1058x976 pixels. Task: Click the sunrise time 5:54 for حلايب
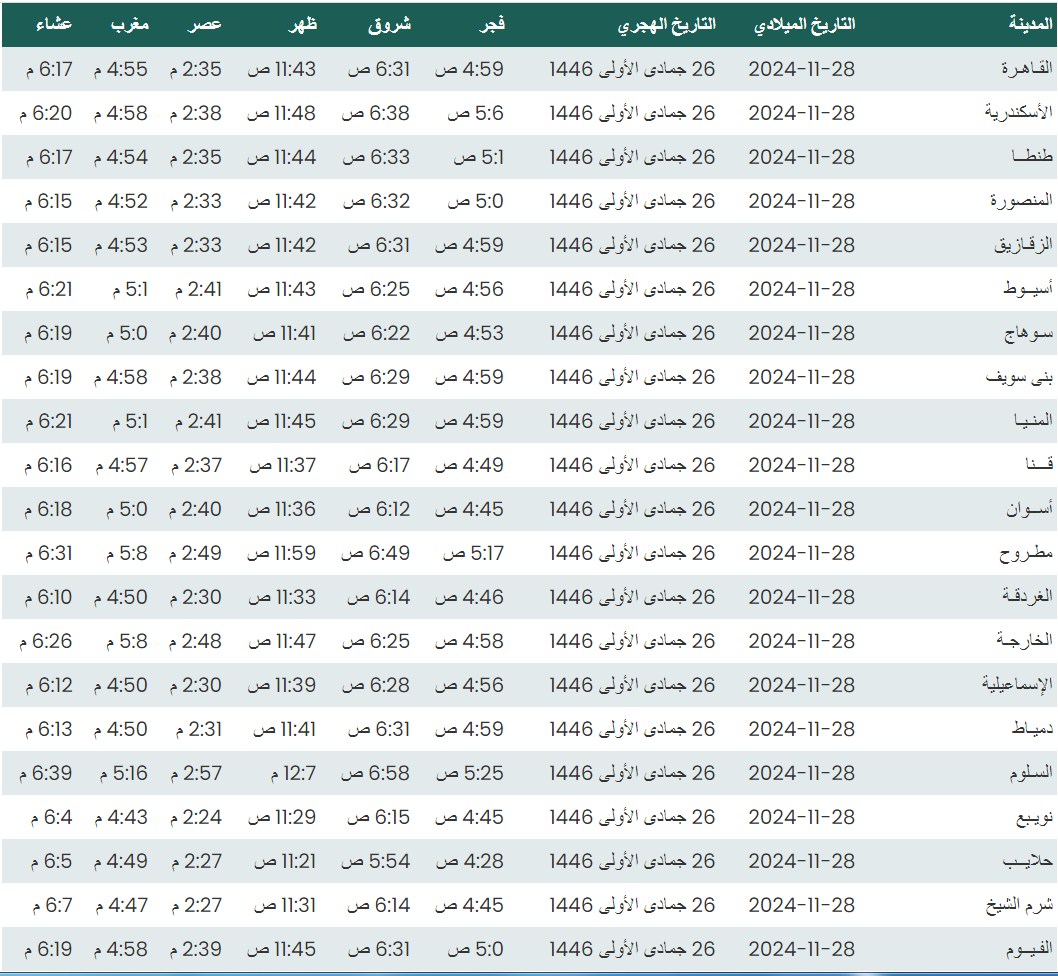[x=379, y=861]
